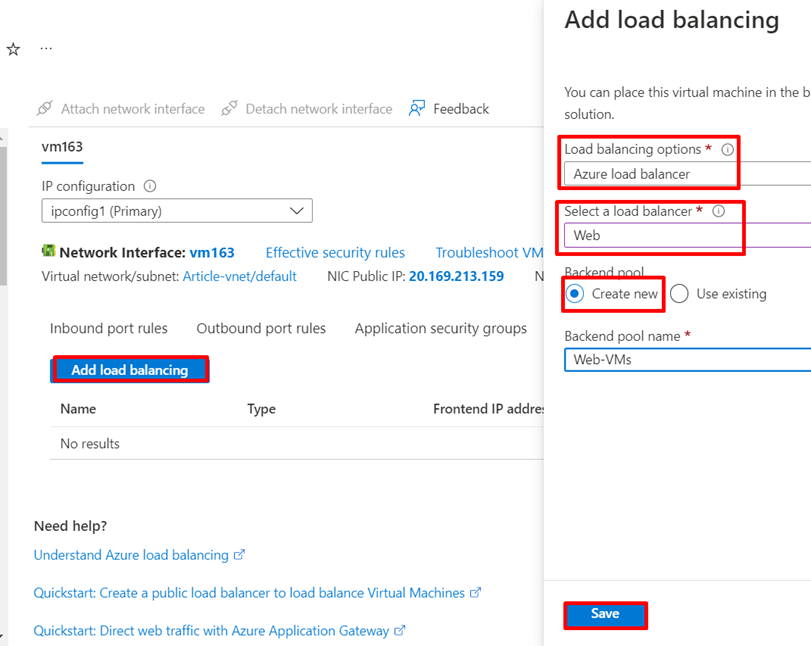Click external link icon on Application Gateway quickstart
This screenshot has width=811, height=646.
(x=401, y=630)
